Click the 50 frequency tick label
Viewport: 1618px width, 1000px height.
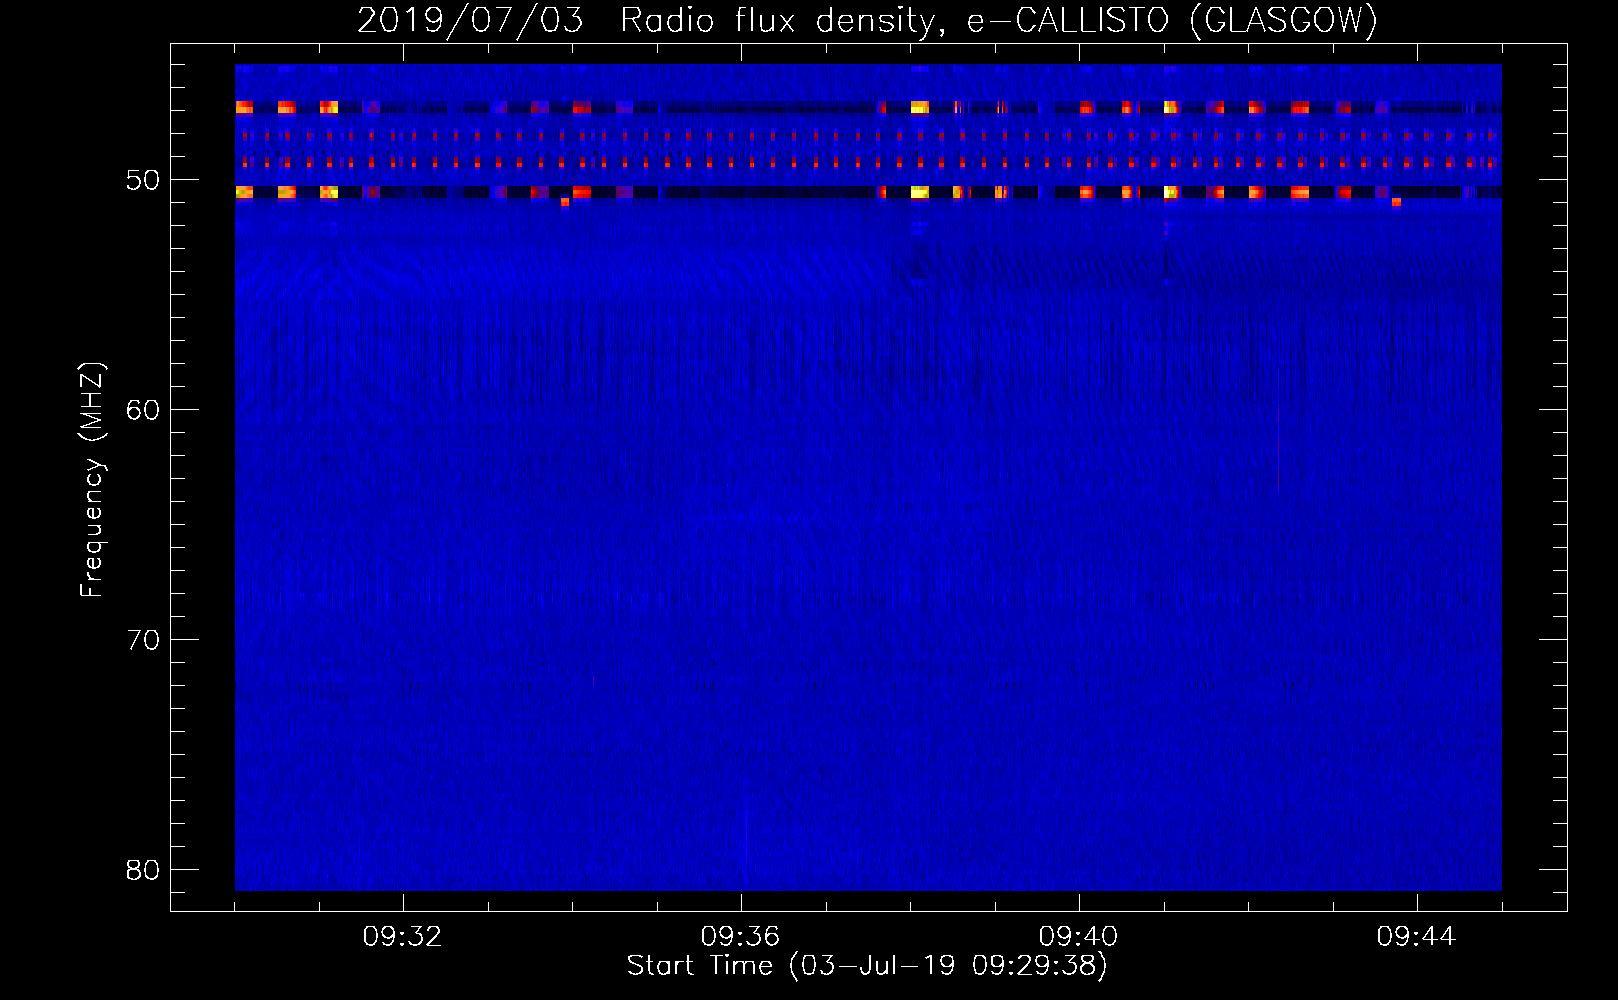pyautogui.click(x=143, y=180)
